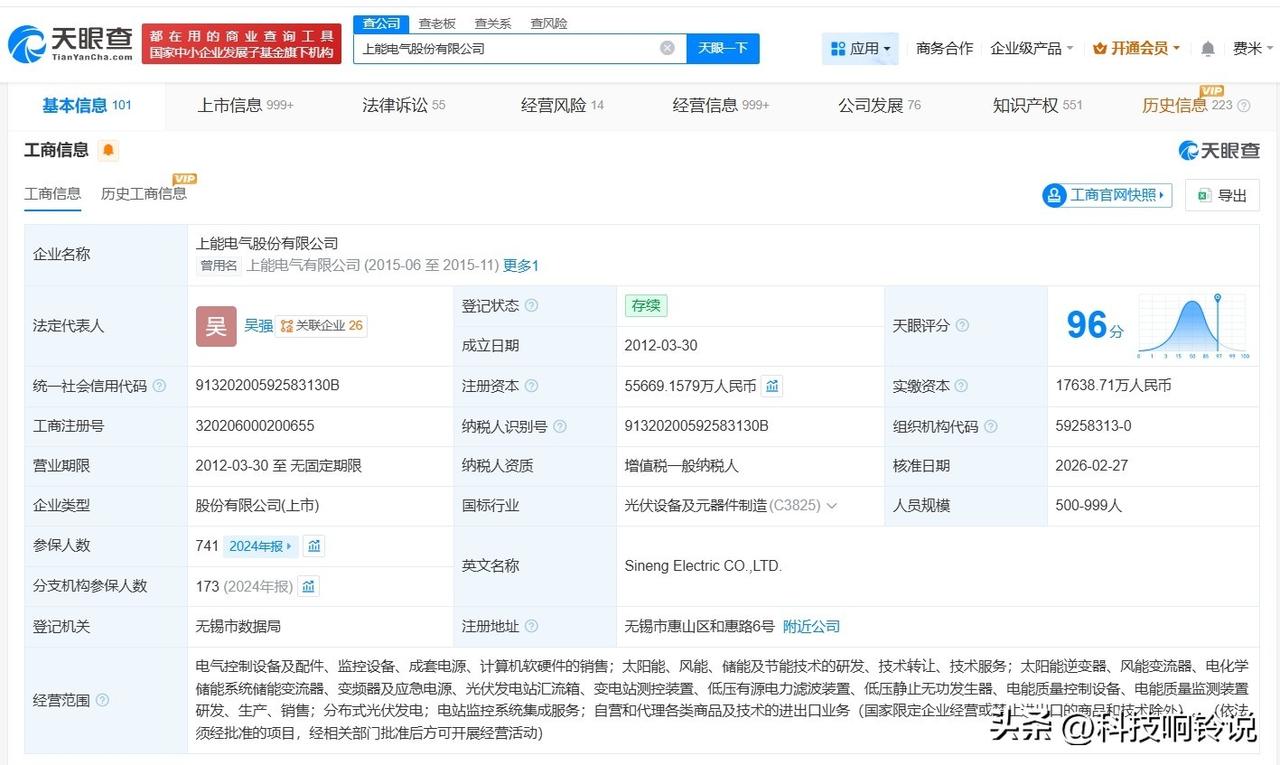Select the registration number 320206000200655
Viewport: 1280px width, 765px height.
[x=255, y=426]
